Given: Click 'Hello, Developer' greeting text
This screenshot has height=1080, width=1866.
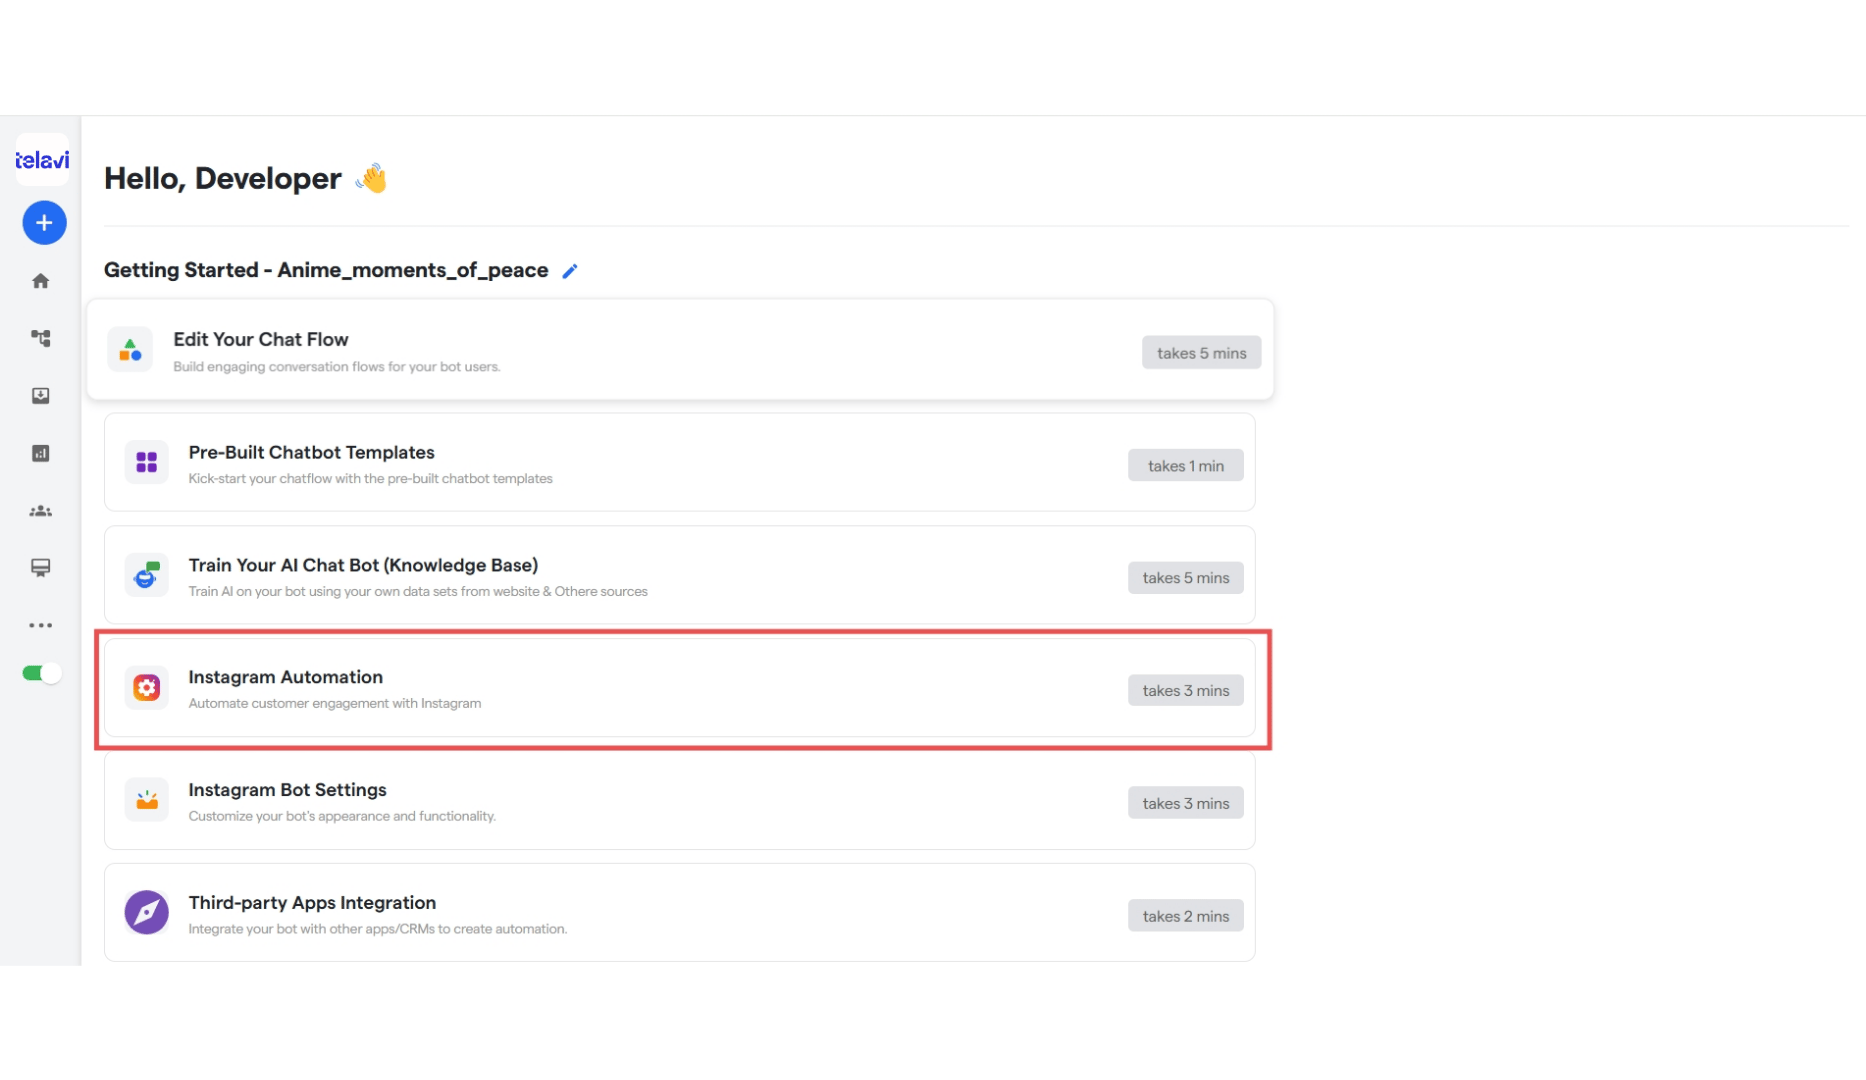Looking at the screenshot, I should pyautogui.click(x=223, y=179).
